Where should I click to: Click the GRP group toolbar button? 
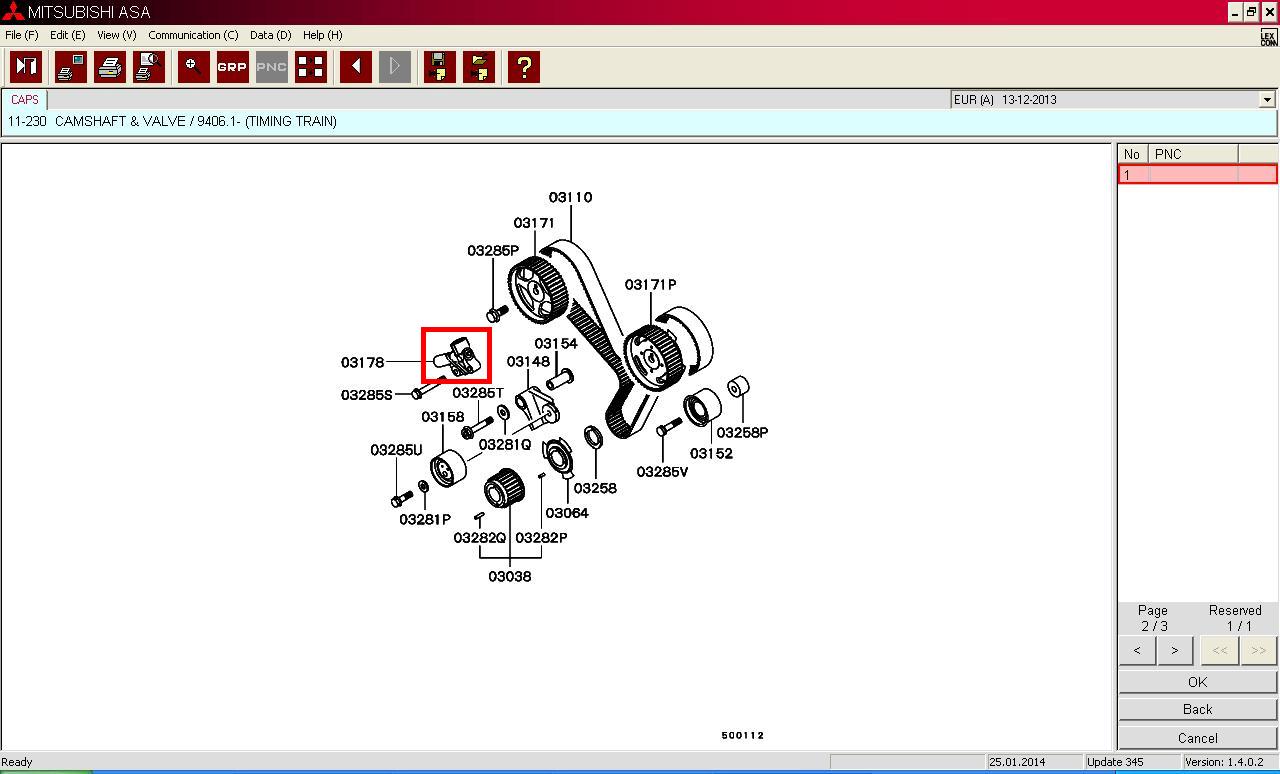click(x=232, y=67)
